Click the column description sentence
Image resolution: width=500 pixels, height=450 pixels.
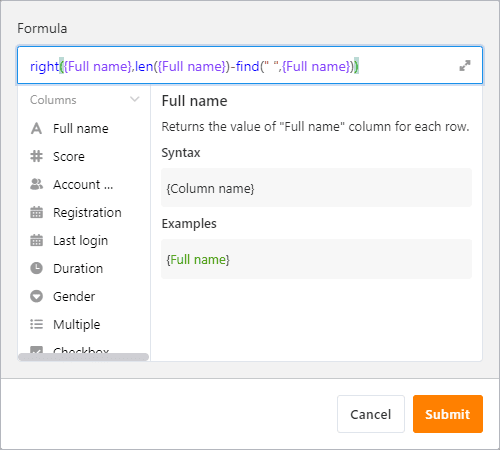(315, 127)
